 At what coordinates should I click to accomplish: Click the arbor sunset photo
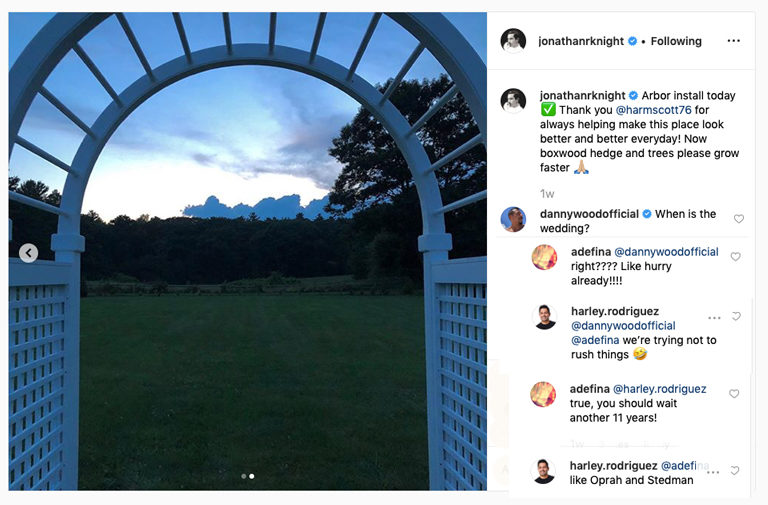click(x=248, y=251)
